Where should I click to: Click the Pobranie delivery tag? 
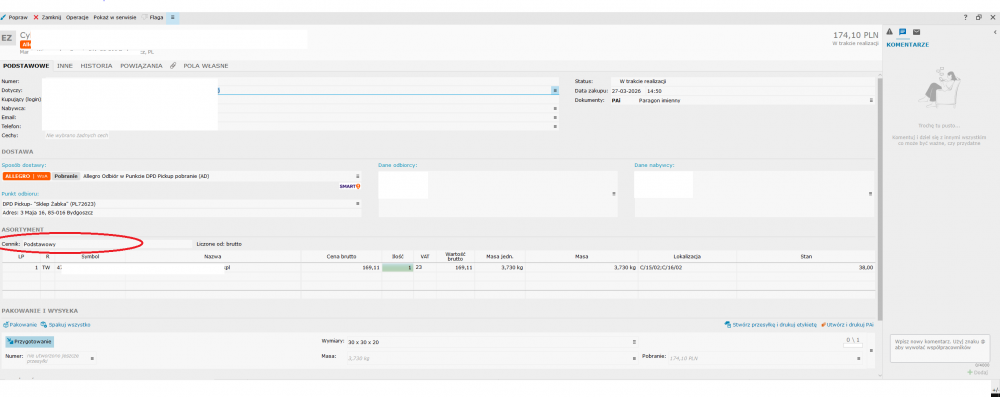click(66, 176)
